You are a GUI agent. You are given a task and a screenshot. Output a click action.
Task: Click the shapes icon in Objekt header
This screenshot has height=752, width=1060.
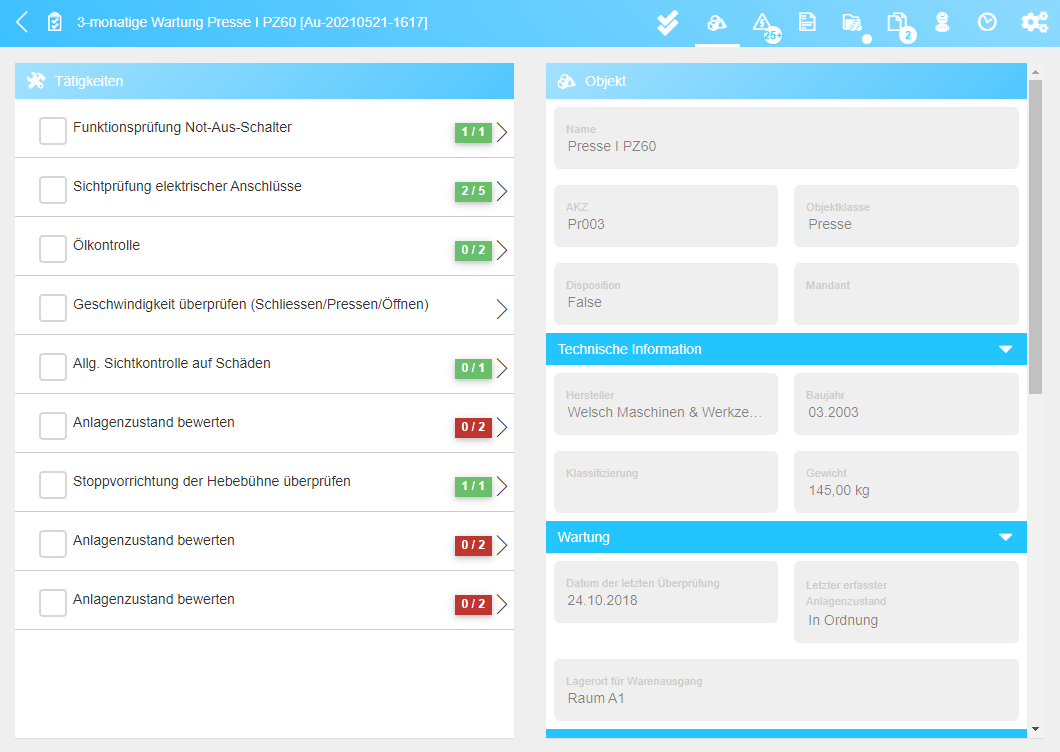[567, 81]
